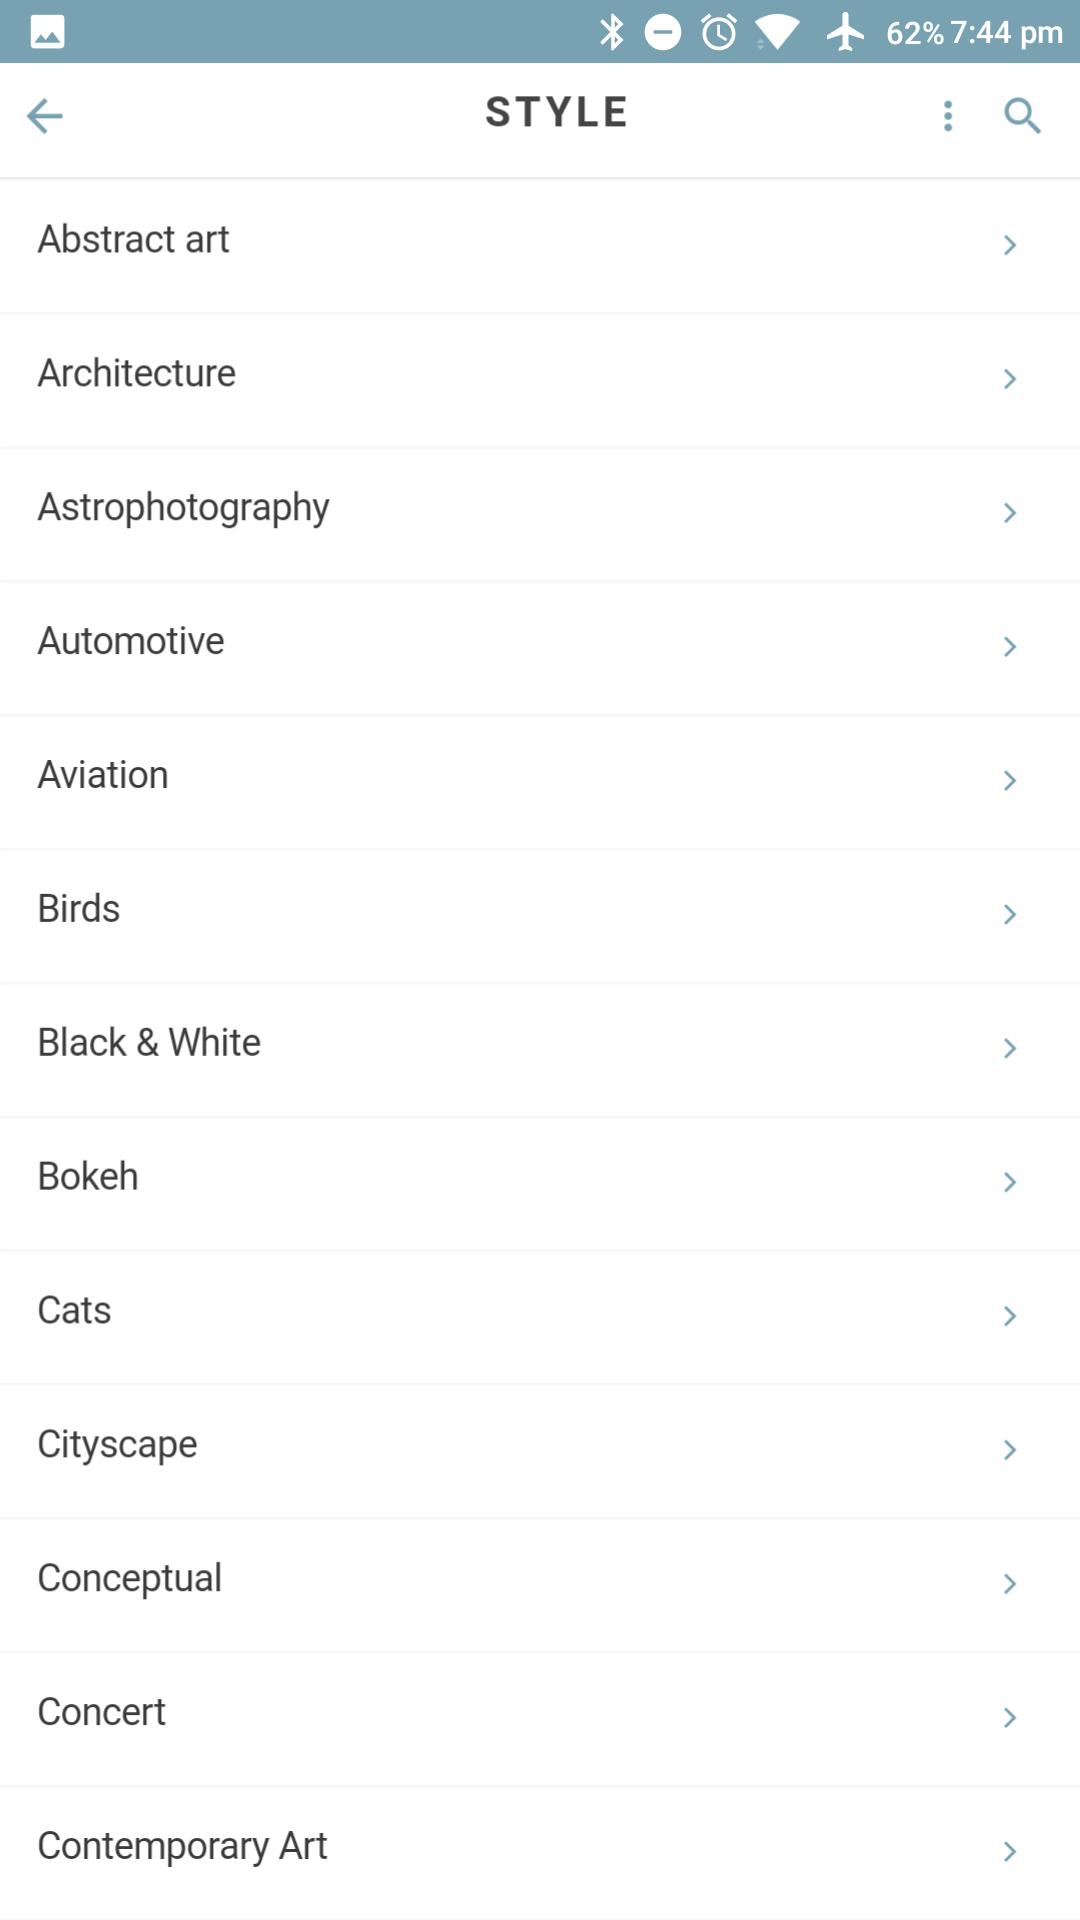Tap the Bluetooth status icon

click(611, 32)
